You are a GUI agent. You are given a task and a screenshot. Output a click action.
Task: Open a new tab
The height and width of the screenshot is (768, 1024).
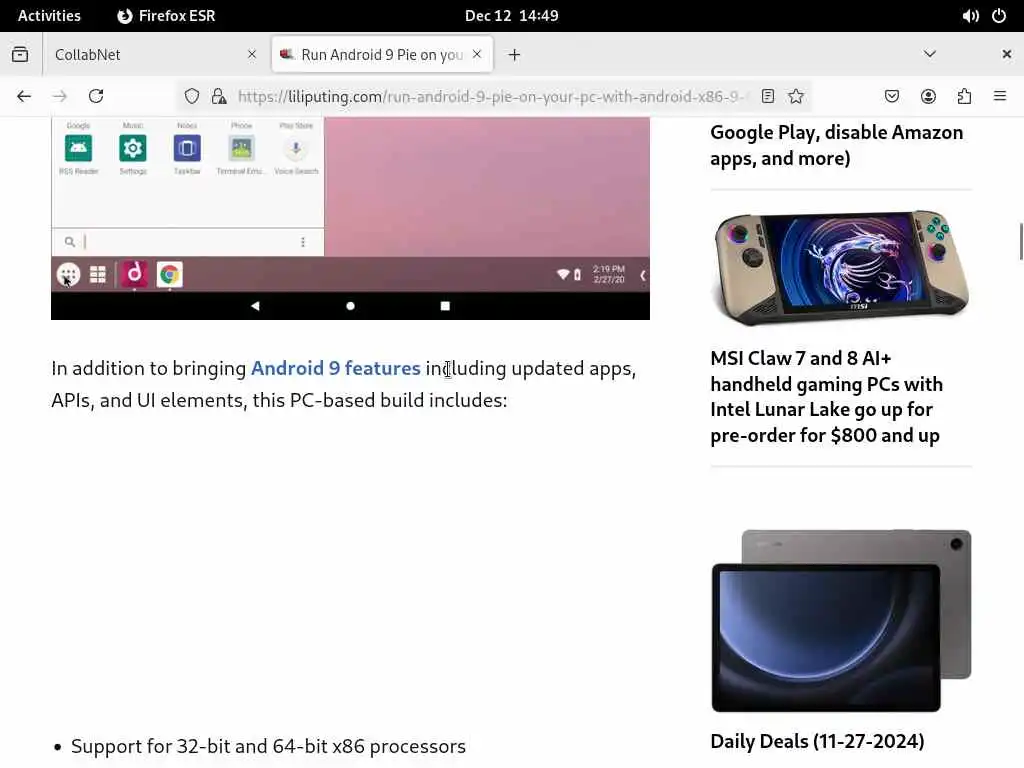515,55
